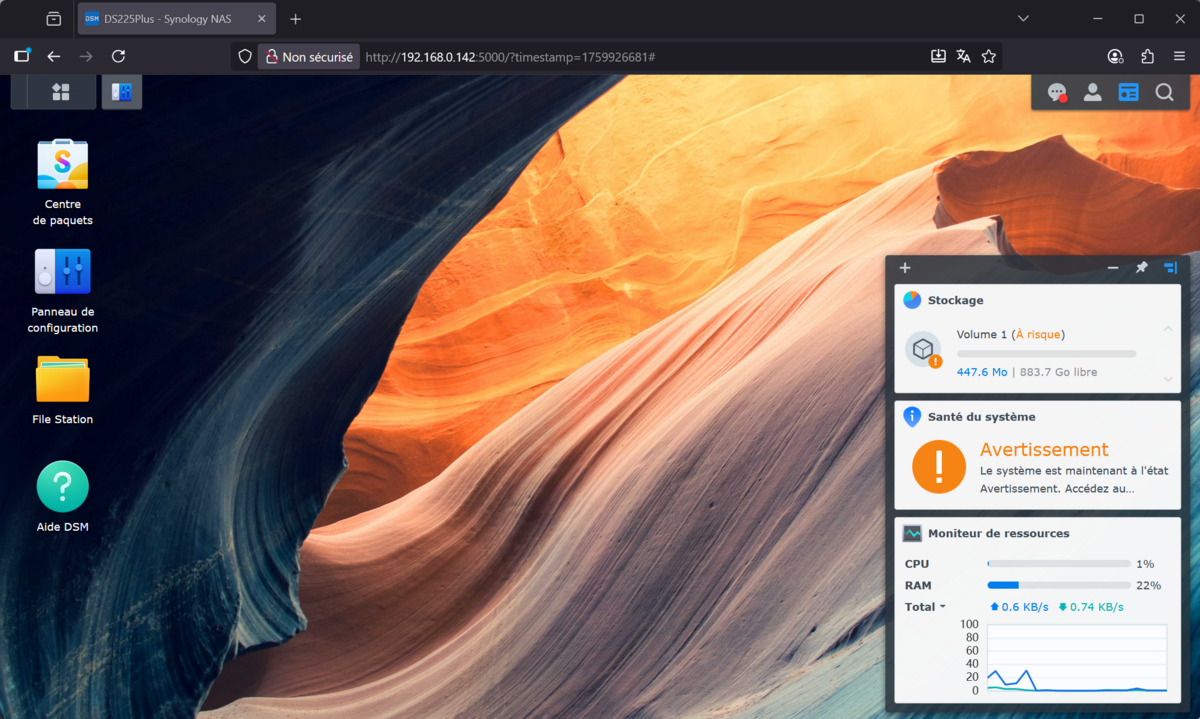Open Centre de paquets desktop icon
The height and width of the screenshot is (719, 1200).
click(62, 165)
